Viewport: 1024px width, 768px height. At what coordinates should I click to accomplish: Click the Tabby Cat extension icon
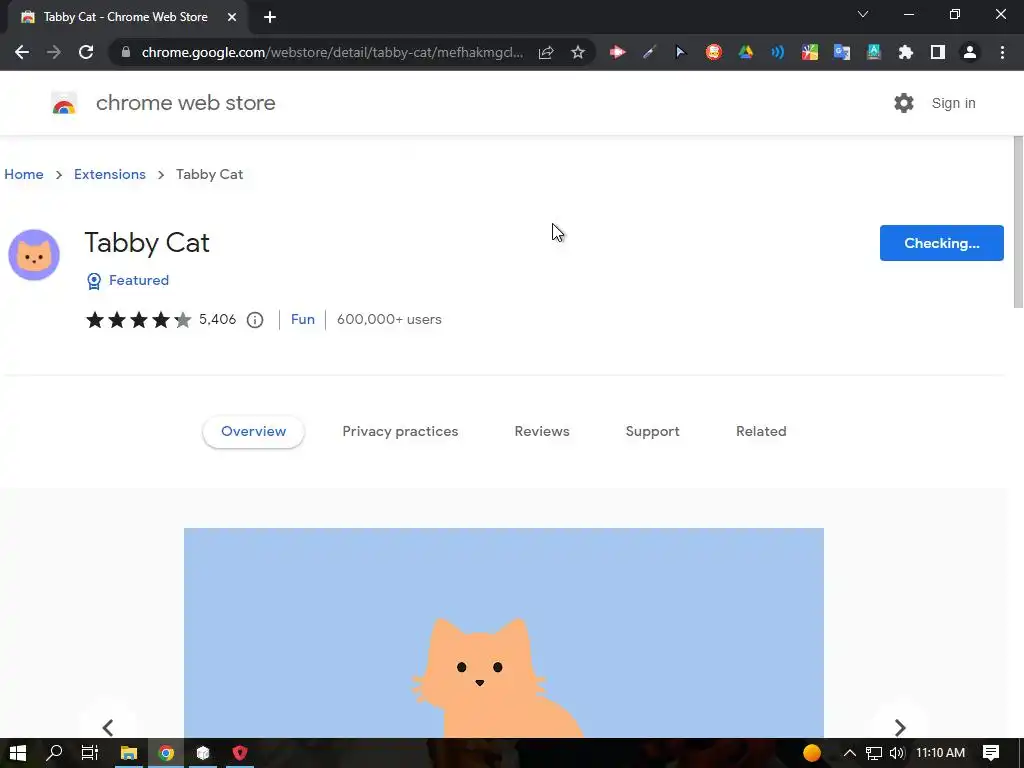pos(34,255)
